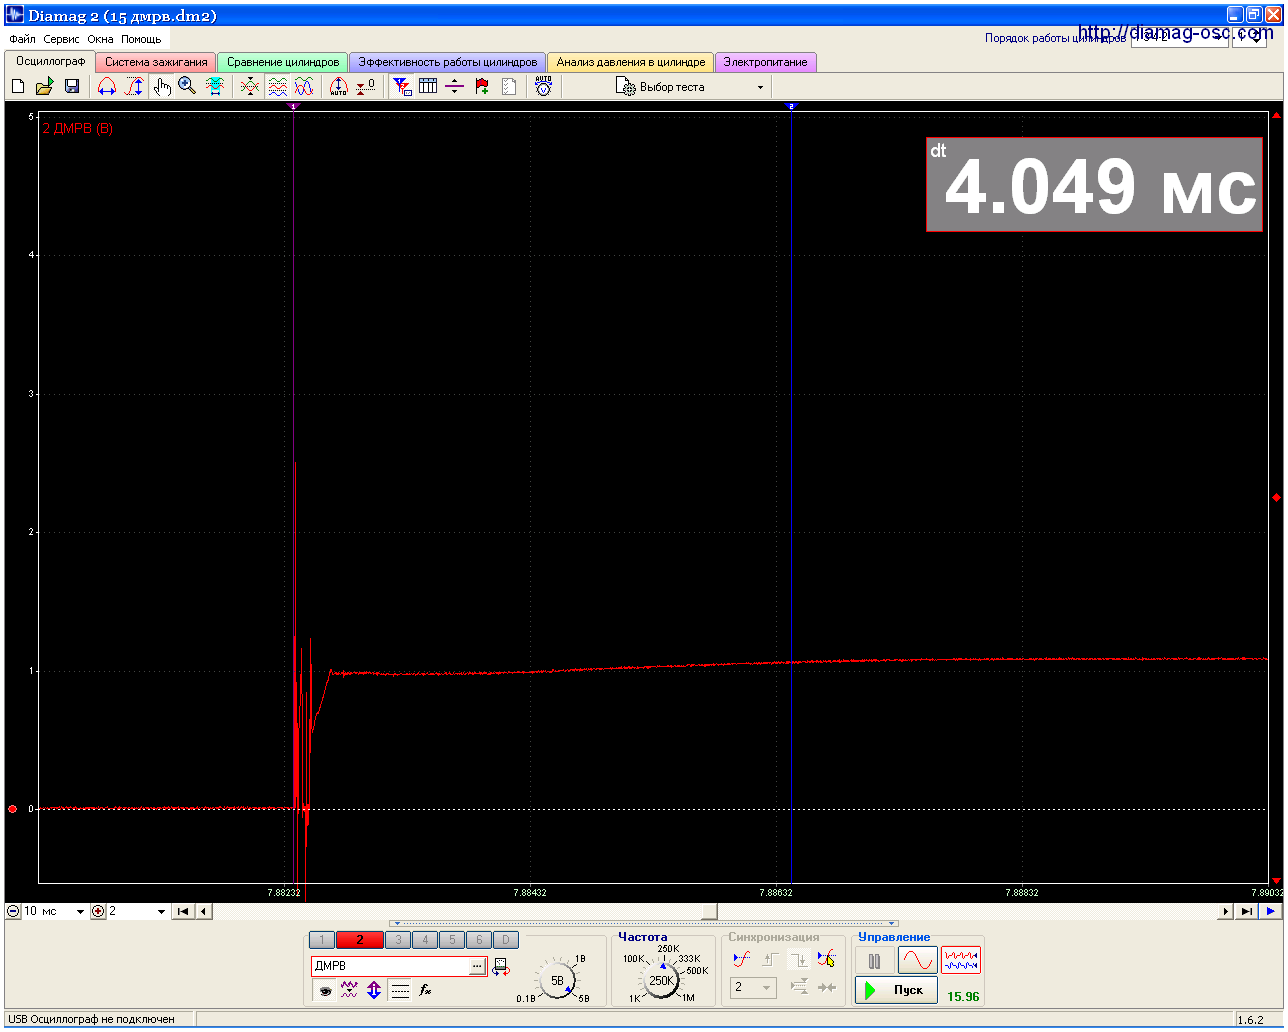This screenshot has height=1032, width=1288.
Task: Add a flag marker with flag icon
Action: [x=482, y=87]
